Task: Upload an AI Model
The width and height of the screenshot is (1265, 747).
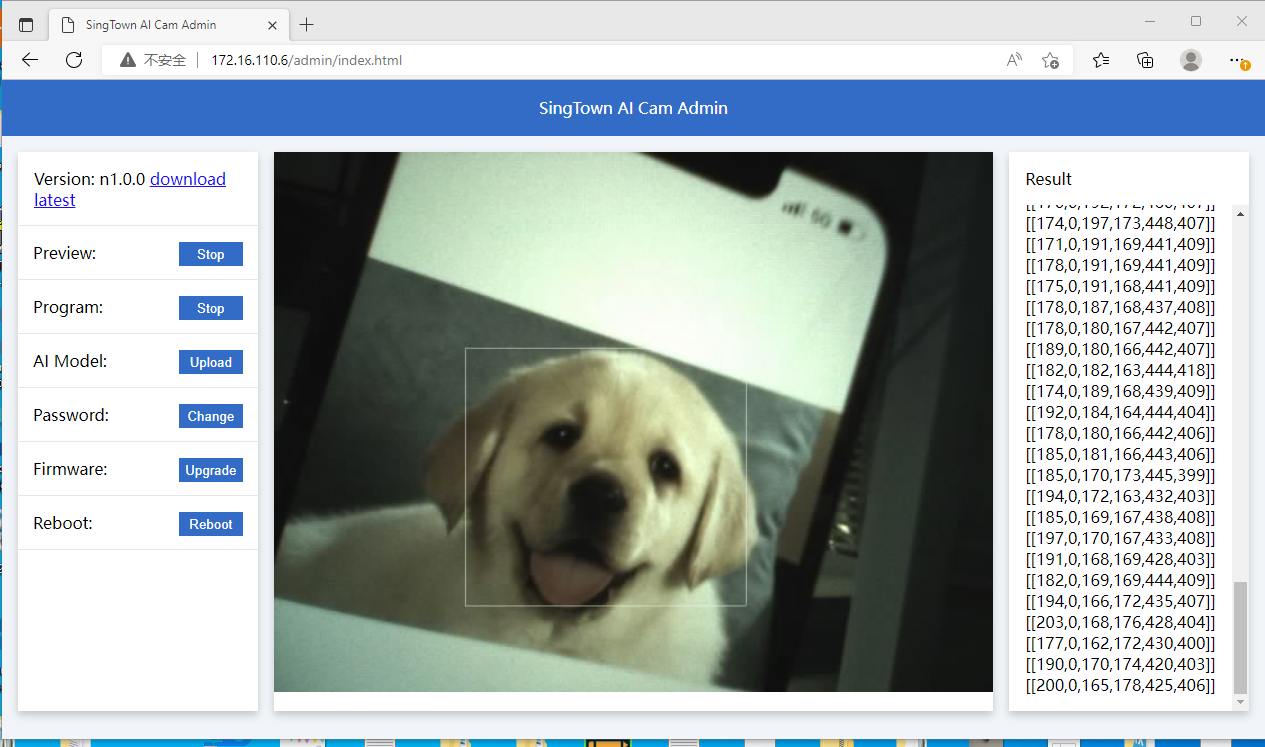Action: 210,362
